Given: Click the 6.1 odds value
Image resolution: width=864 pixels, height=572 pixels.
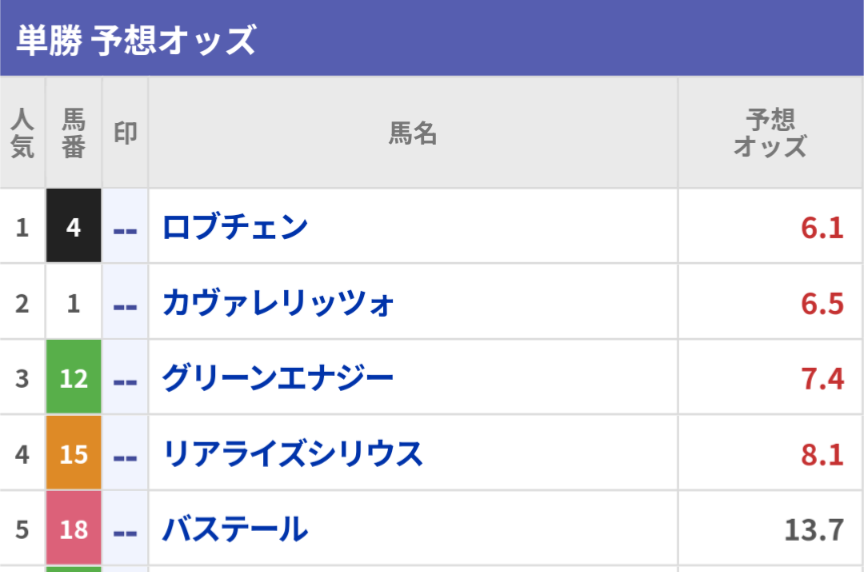Looking at the screenshot, I should (822, 228).
